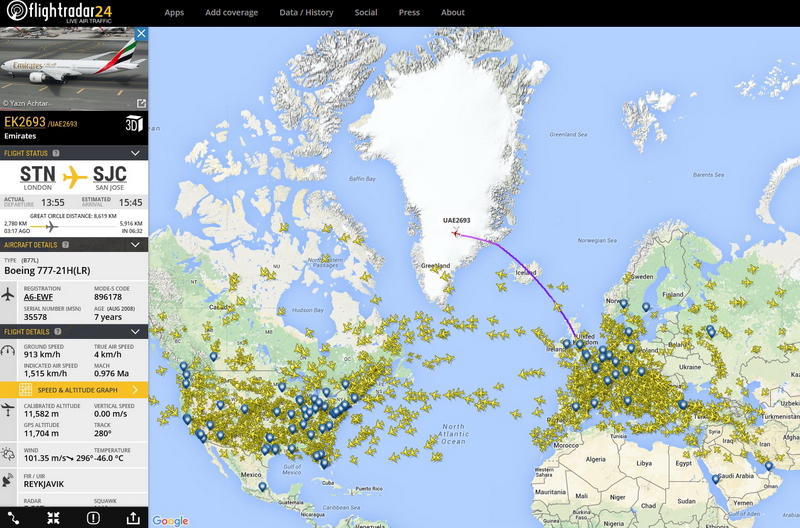Click the altitude airplane icon
This screenshot has width=800, height=528.
(8, 409)
